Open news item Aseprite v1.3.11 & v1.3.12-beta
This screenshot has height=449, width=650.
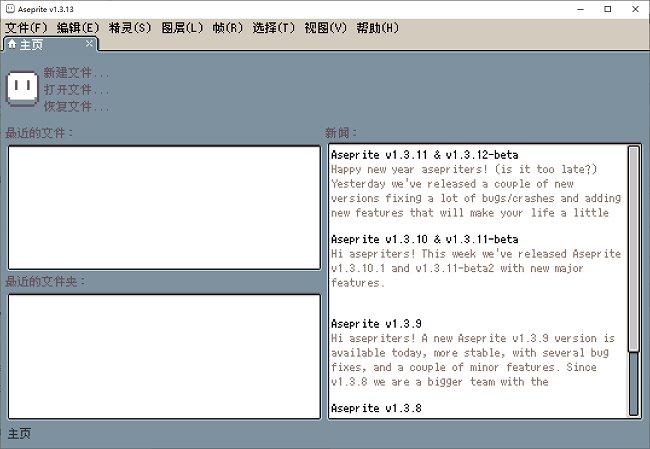(424, 155)
